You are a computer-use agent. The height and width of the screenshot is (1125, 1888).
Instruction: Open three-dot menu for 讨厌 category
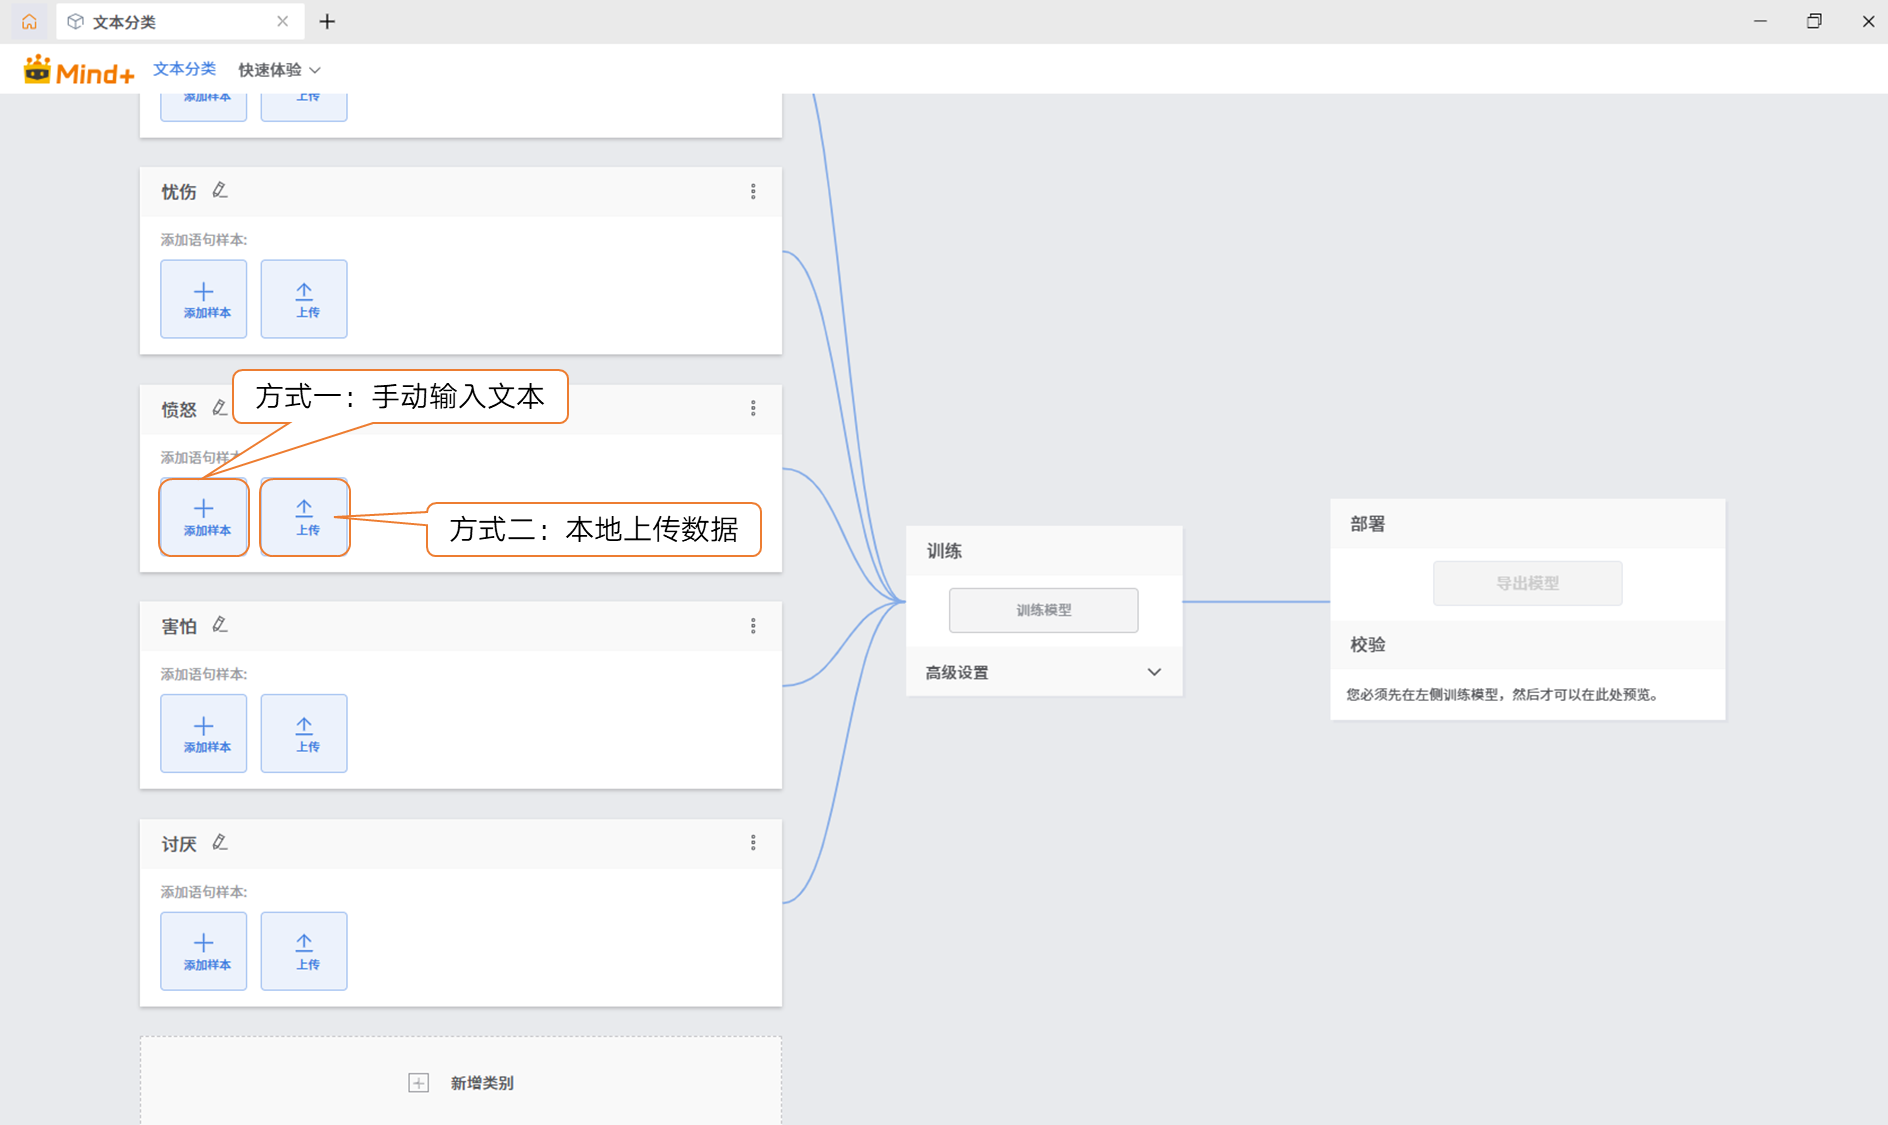click(753, 843)
